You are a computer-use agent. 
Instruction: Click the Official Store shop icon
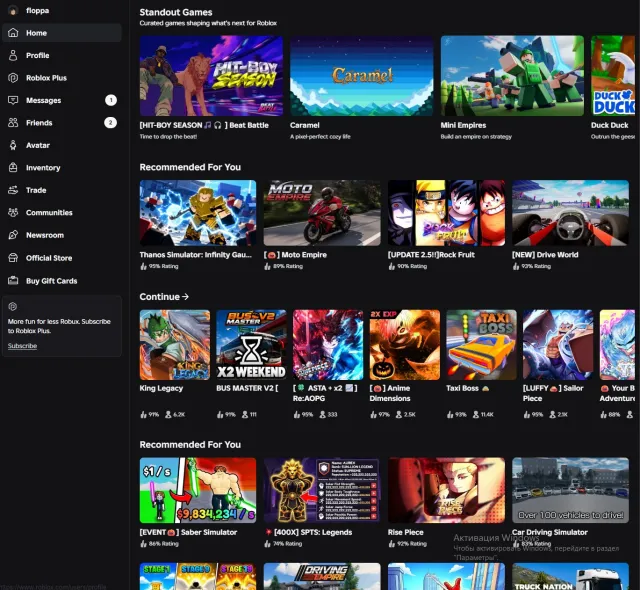[13, 258]
